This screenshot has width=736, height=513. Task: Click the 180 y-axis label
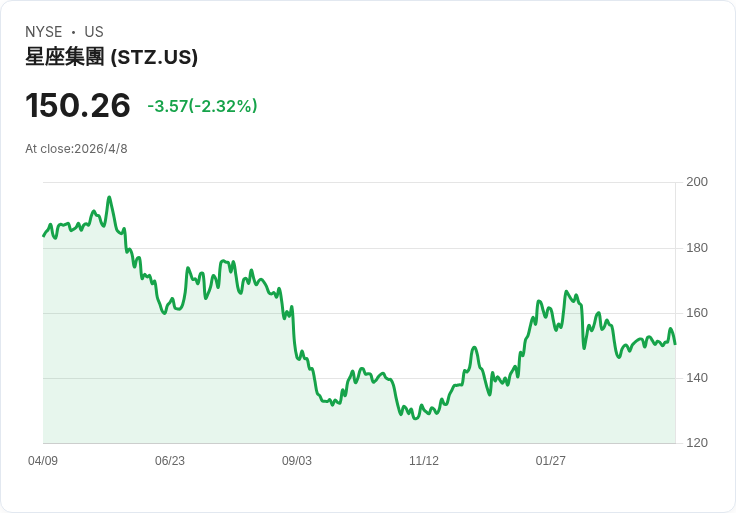pos(697,248)
